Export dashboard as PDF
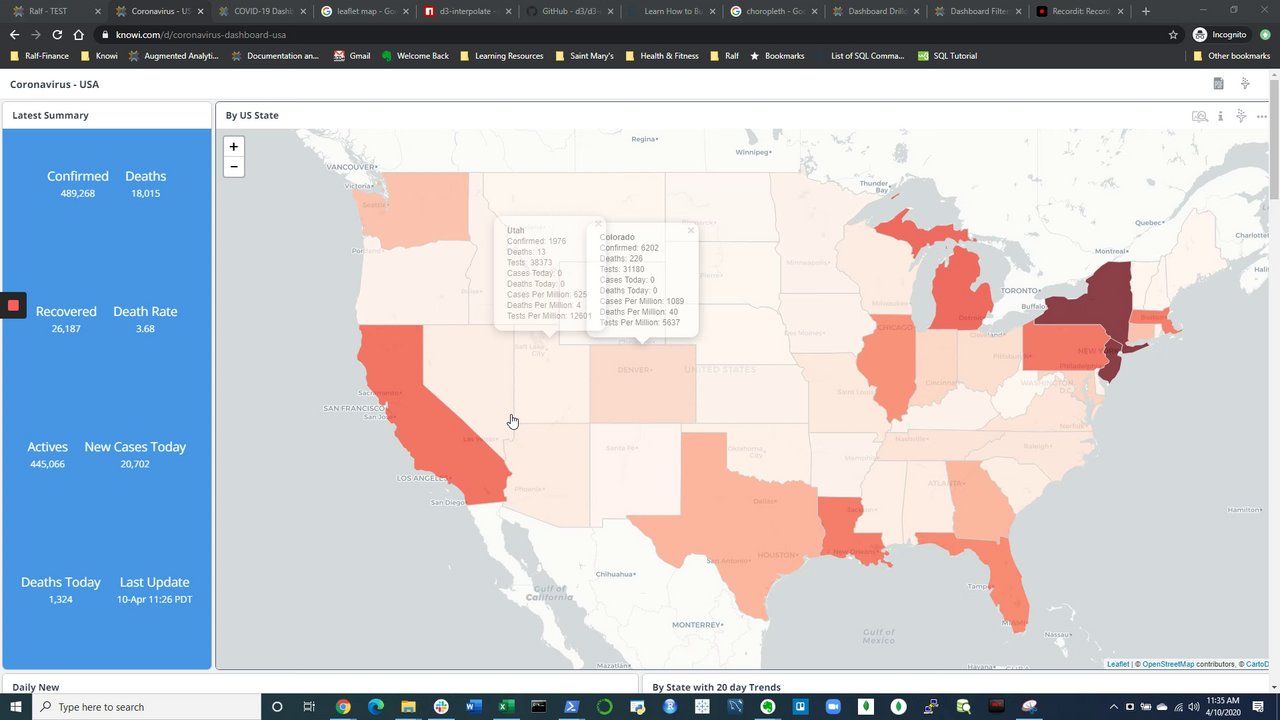 click(1218, 84)
